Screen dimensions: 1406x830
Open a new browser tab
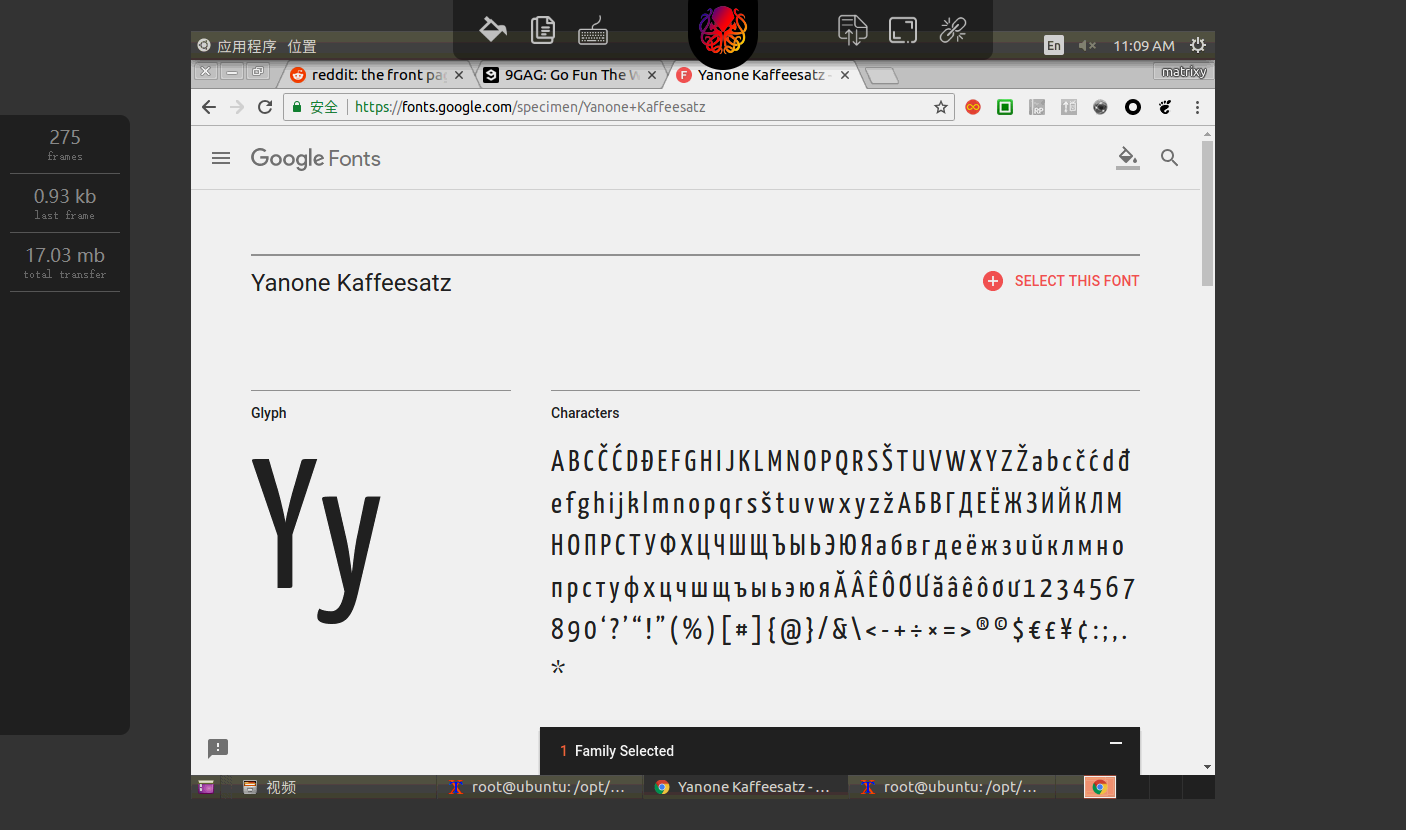(882, 76)
